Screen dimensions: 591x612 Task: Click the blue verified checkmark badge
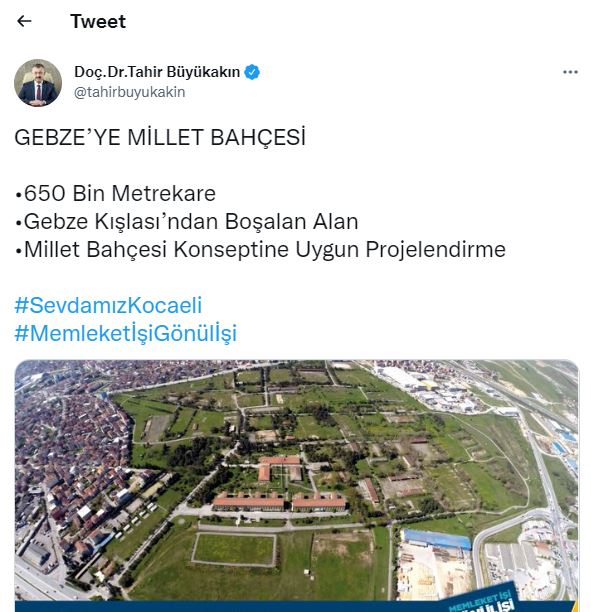pos(252,72)
